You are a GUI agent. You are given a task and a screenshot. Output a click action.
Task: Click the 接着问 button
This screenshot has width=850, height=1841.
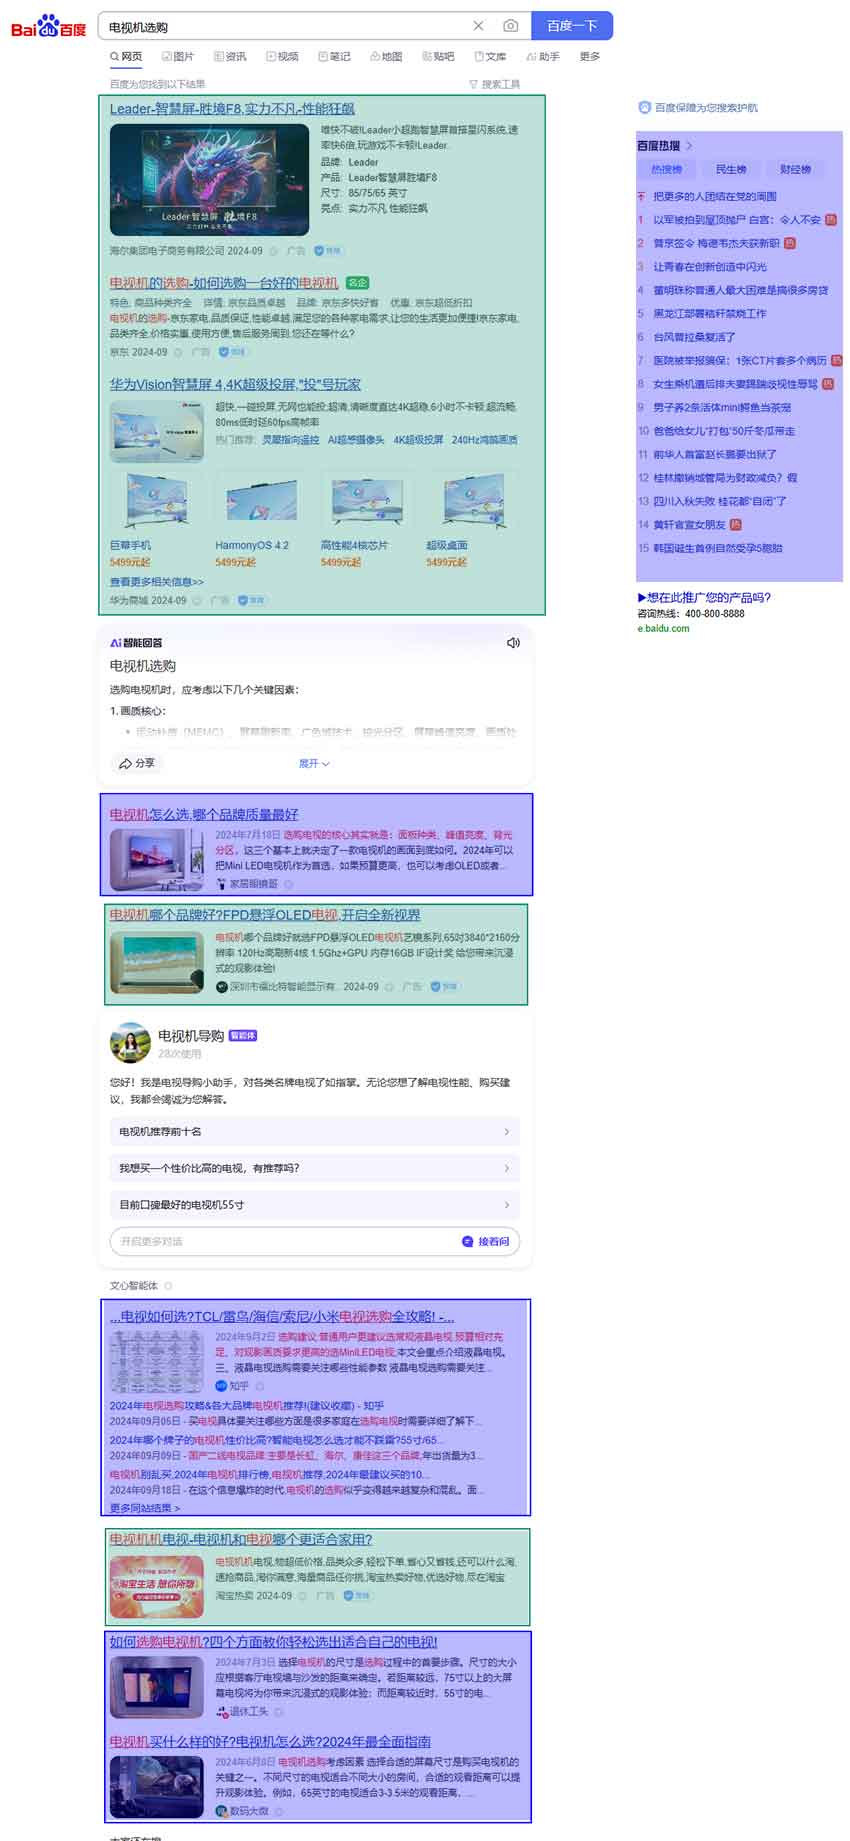486,1241
